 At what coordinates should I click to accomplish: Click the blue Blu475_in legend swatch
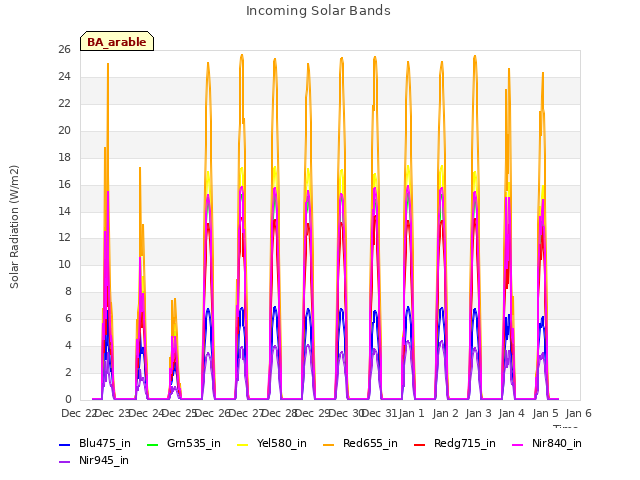[65, 444]
